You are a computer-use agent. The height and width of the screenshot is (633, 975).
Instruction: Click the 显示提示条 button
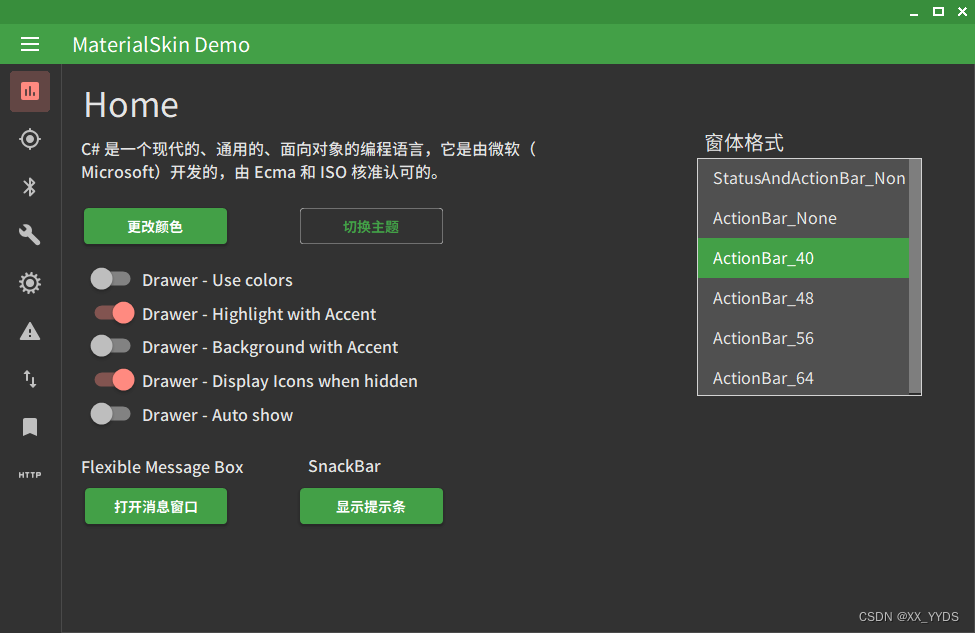371,506
